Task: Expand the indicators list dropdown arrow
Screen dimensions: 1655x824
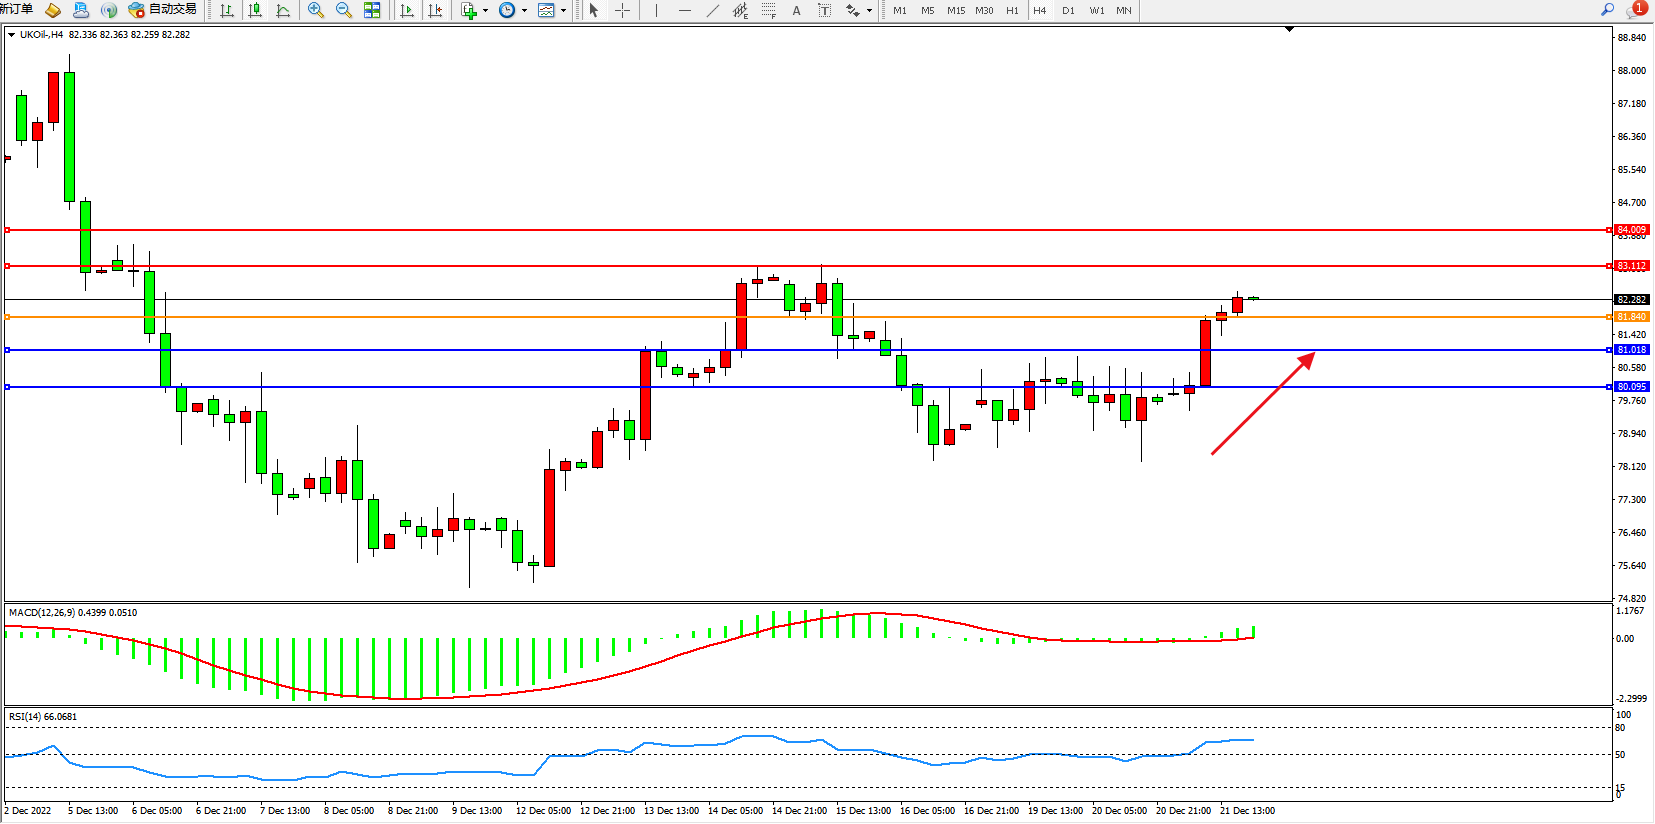Action: coord(486,11)
